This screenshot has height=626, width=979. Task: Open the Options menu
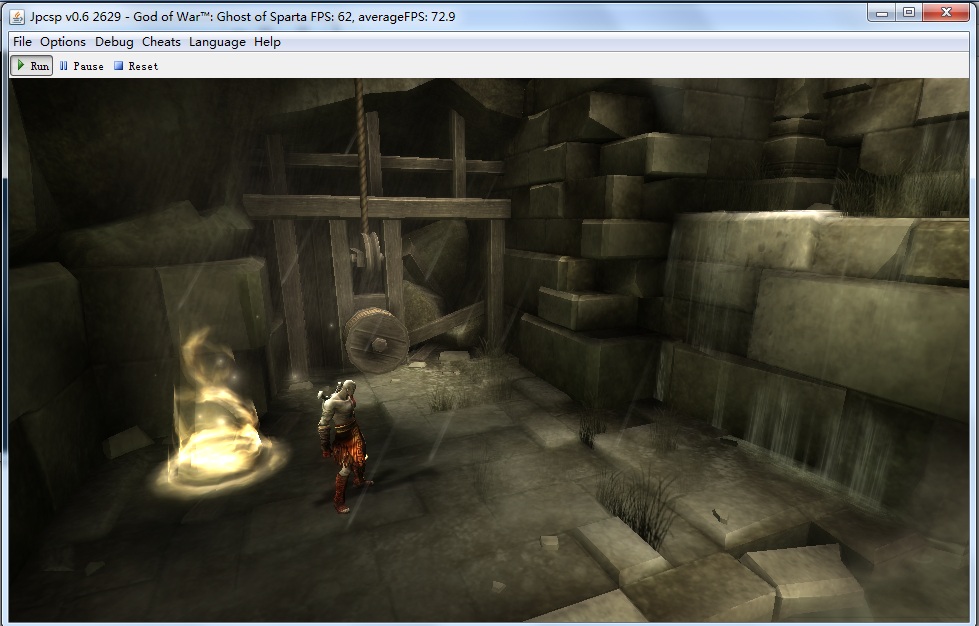pyautogui.click(x=62, y=42)
